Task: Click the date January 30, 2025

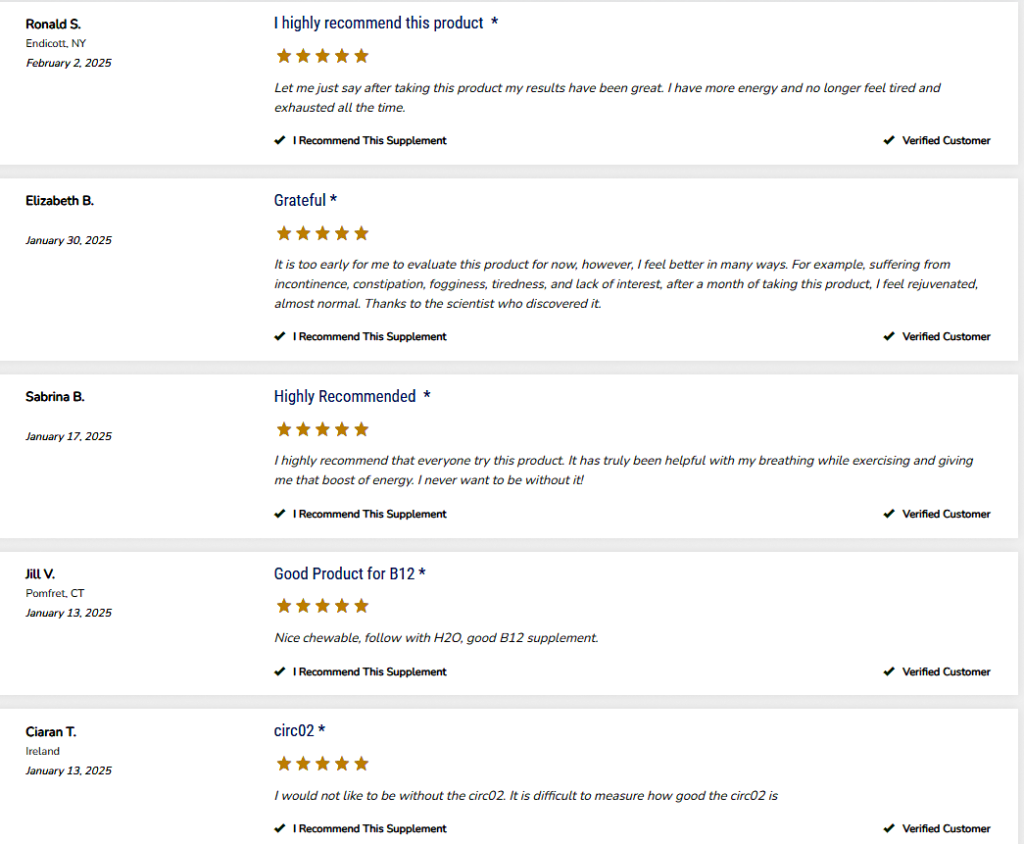Action: point(69,240)
